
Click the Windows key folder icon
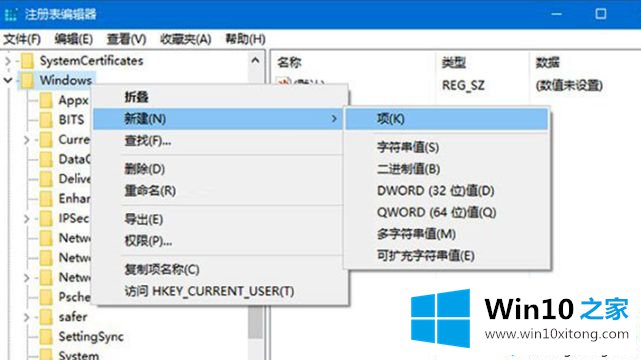click(27, 80)
